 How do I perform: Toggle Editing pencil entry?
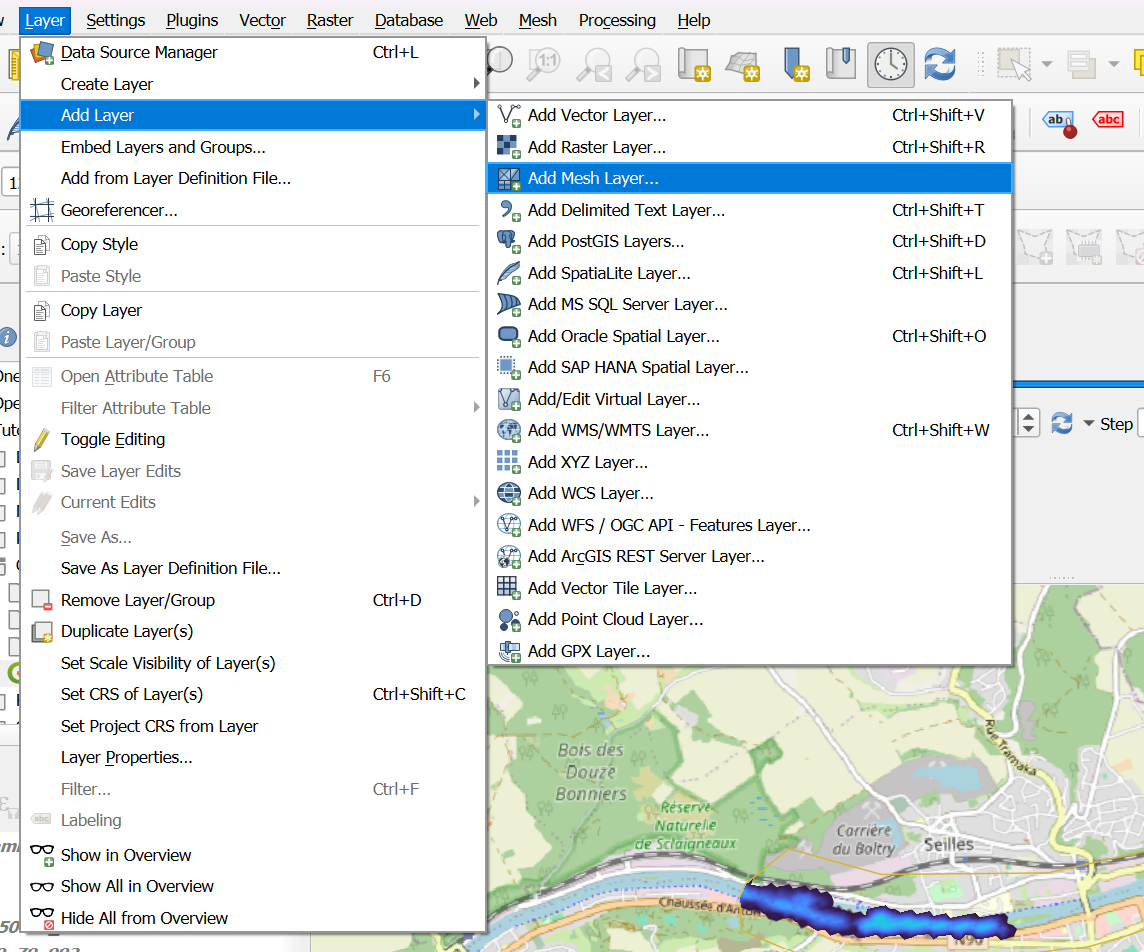[x=252, y=439]
